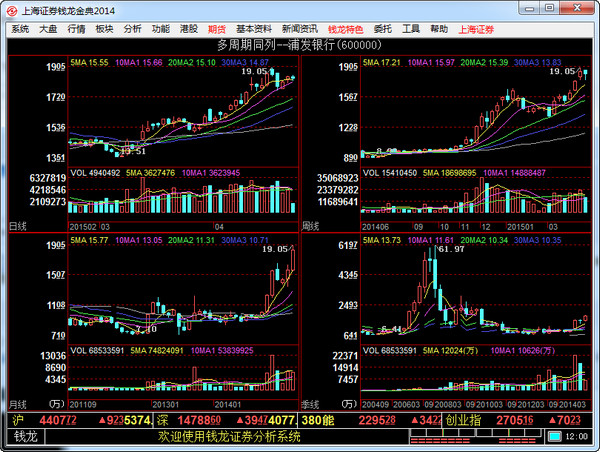Click VOL 4940492 in daily volume panel
Screen dimensions: 600x452
95,173
